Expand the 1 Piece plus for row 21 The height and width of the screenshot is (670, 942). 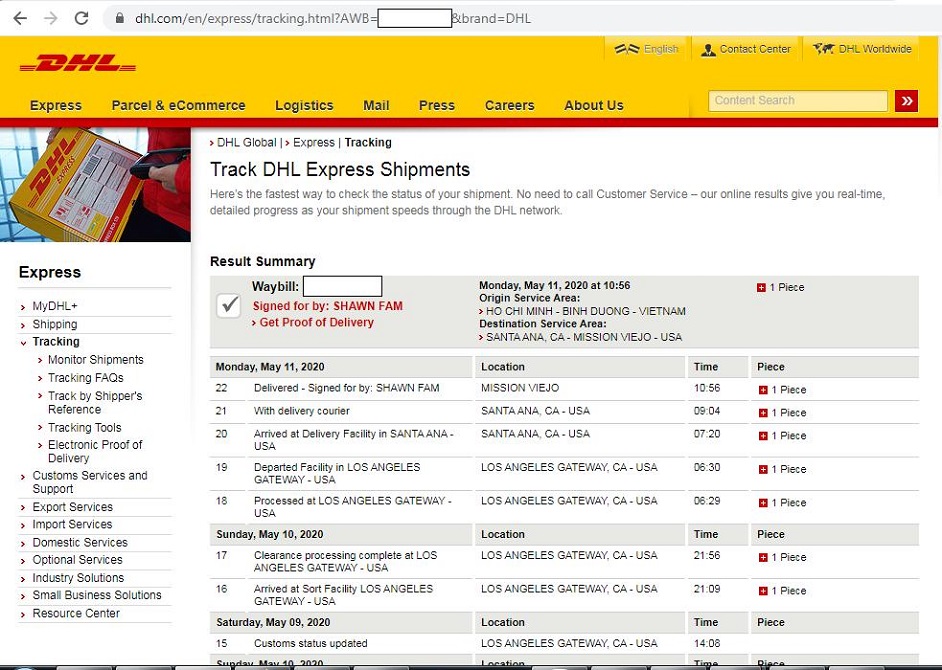click(763, 413)
